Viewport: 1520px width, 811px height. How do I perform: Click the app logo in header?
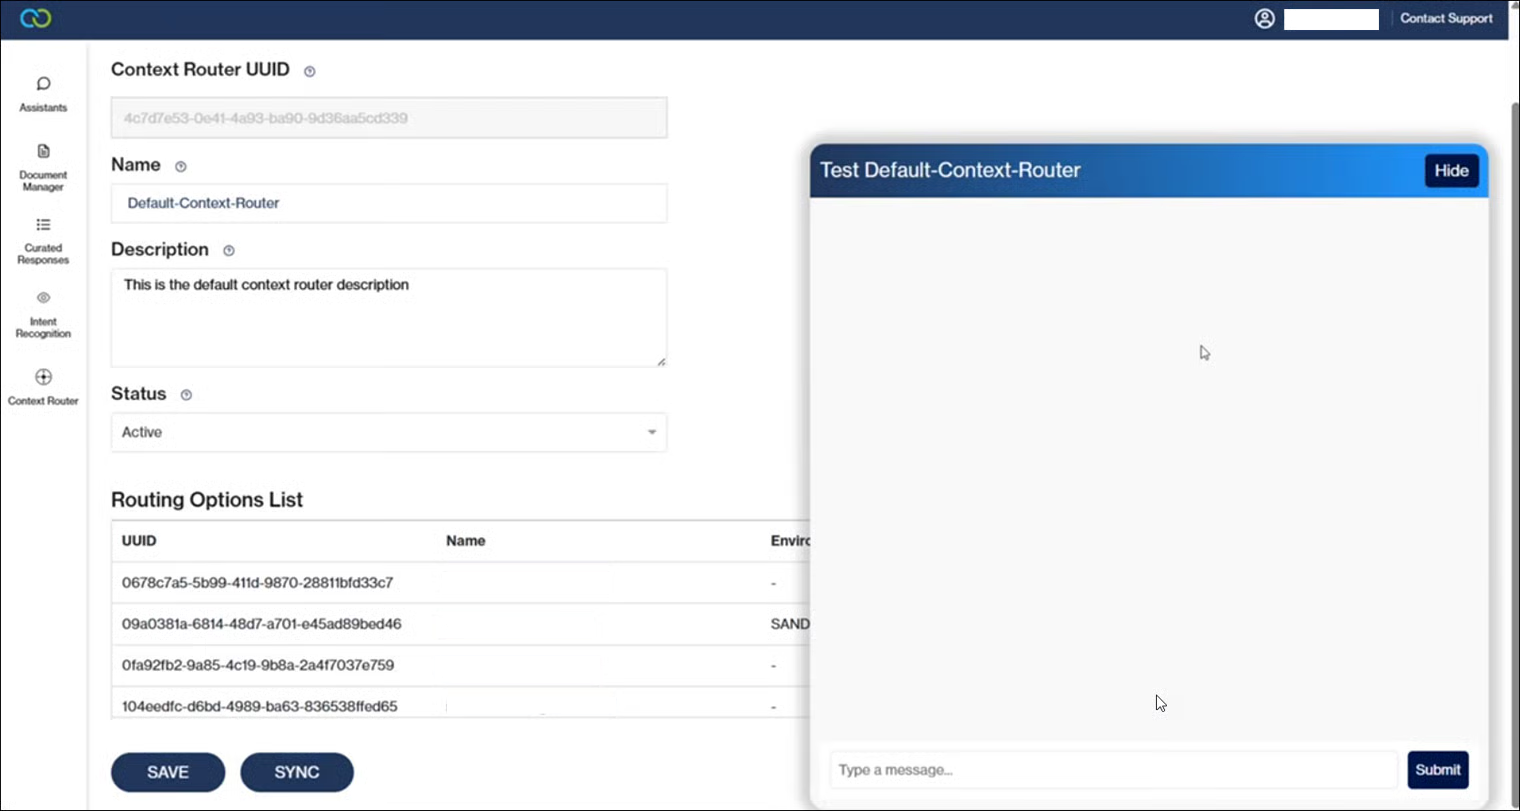tap(35, 19)
